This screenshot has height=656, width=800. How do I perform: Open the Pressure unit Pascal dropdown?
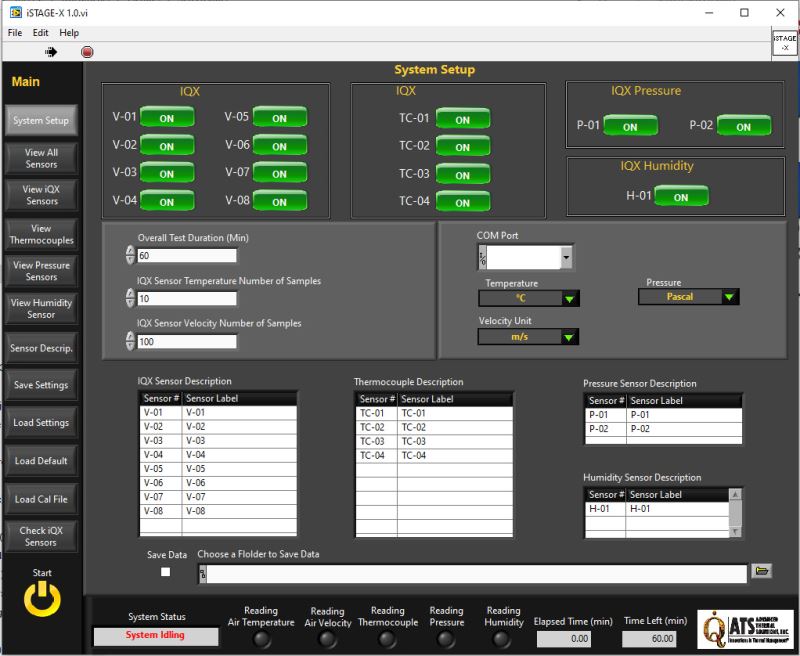688,297
